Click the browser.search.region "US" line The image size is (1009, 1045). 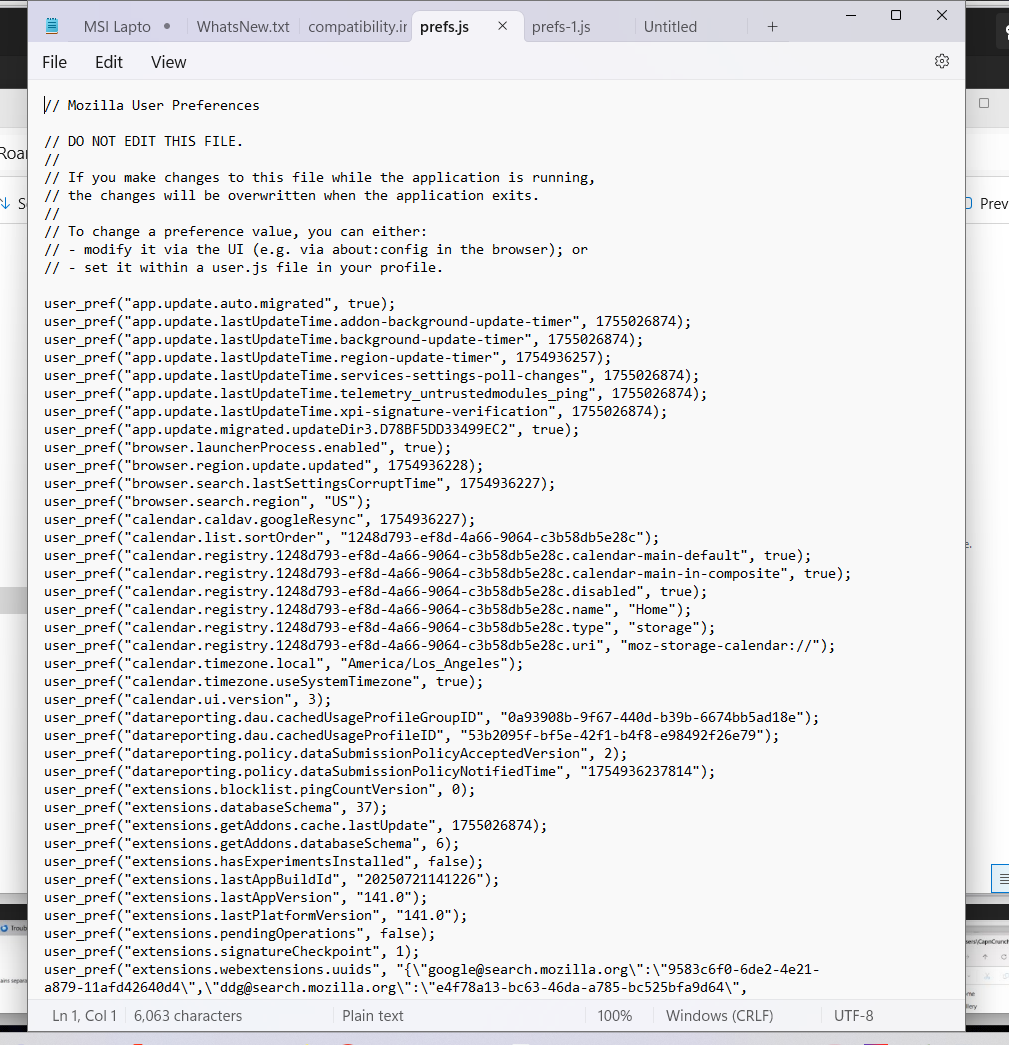pyautogui.click(x=208, y=501)
